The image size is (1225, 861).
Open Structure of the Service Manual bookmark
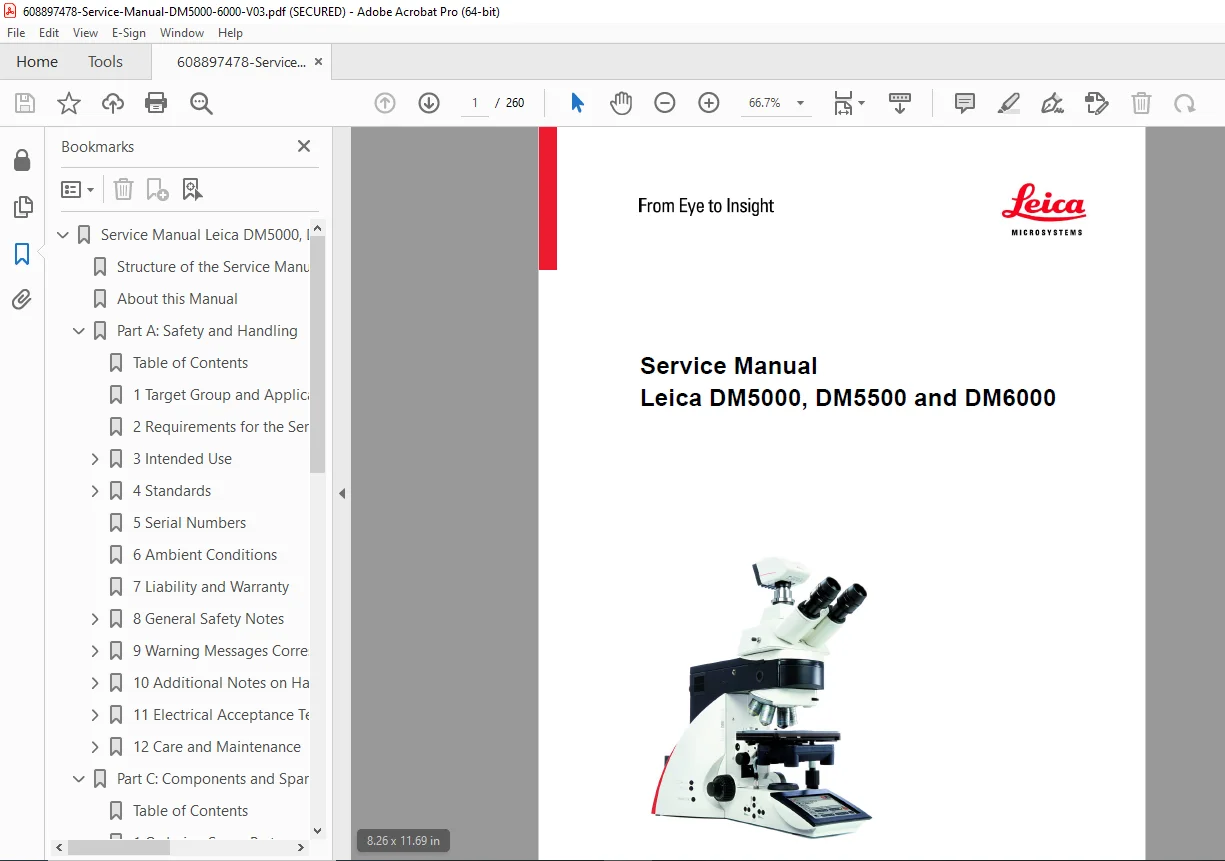click(213, 267)
